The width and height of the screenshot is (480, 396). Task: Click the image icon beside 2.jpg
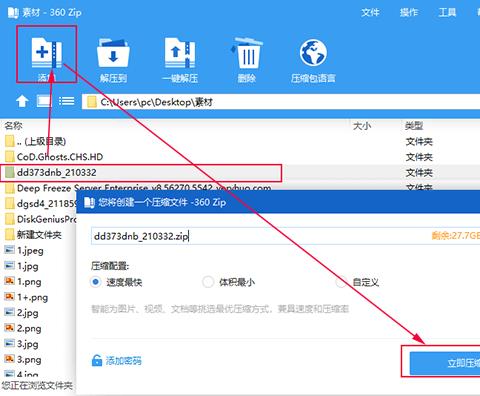(x=9, y=312)
